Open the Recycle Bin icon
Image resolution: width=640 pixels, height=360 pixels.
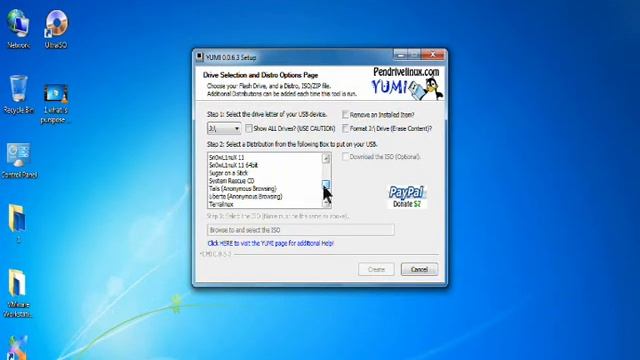(x=18, y=94)
